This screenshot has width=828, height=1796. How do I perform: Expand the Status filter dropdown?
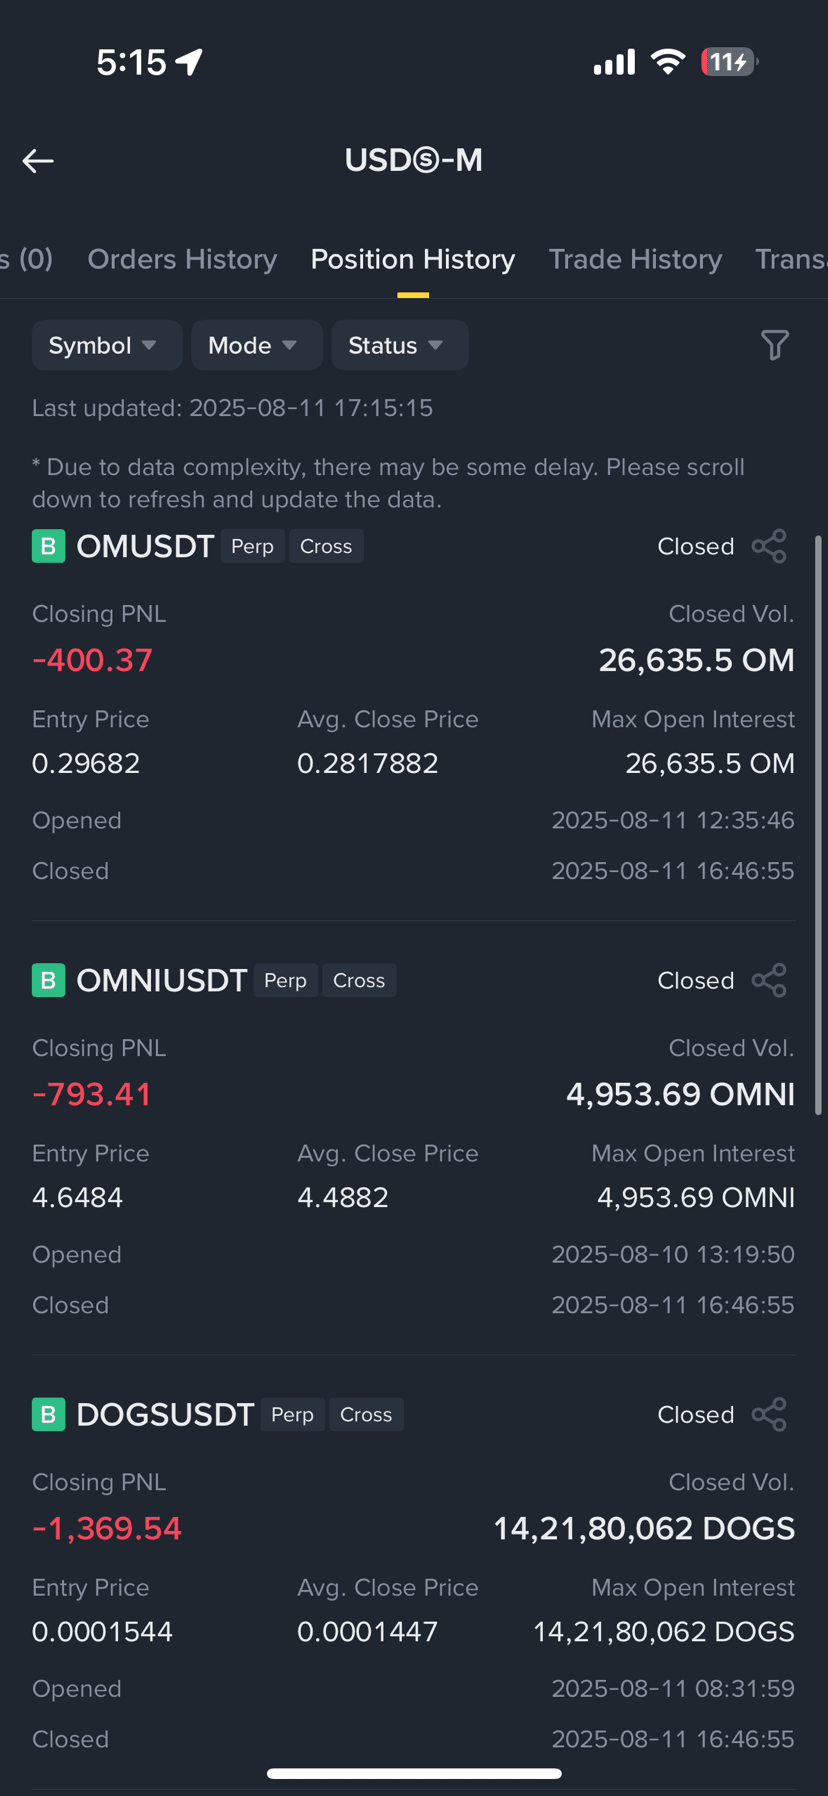click(x=400, y=345)
